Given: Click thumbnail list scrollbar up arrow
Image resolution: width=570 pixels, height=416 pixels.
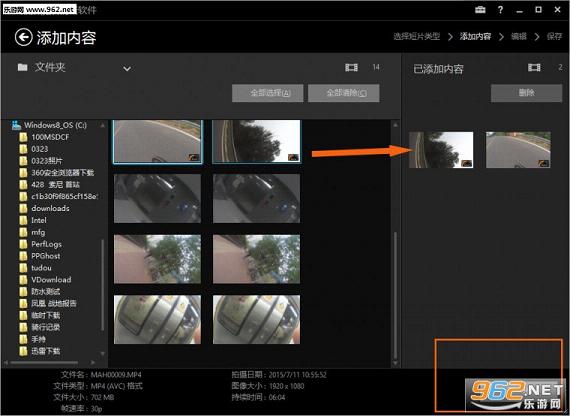Looking at the screenshot, I should (x=395, y=125).
